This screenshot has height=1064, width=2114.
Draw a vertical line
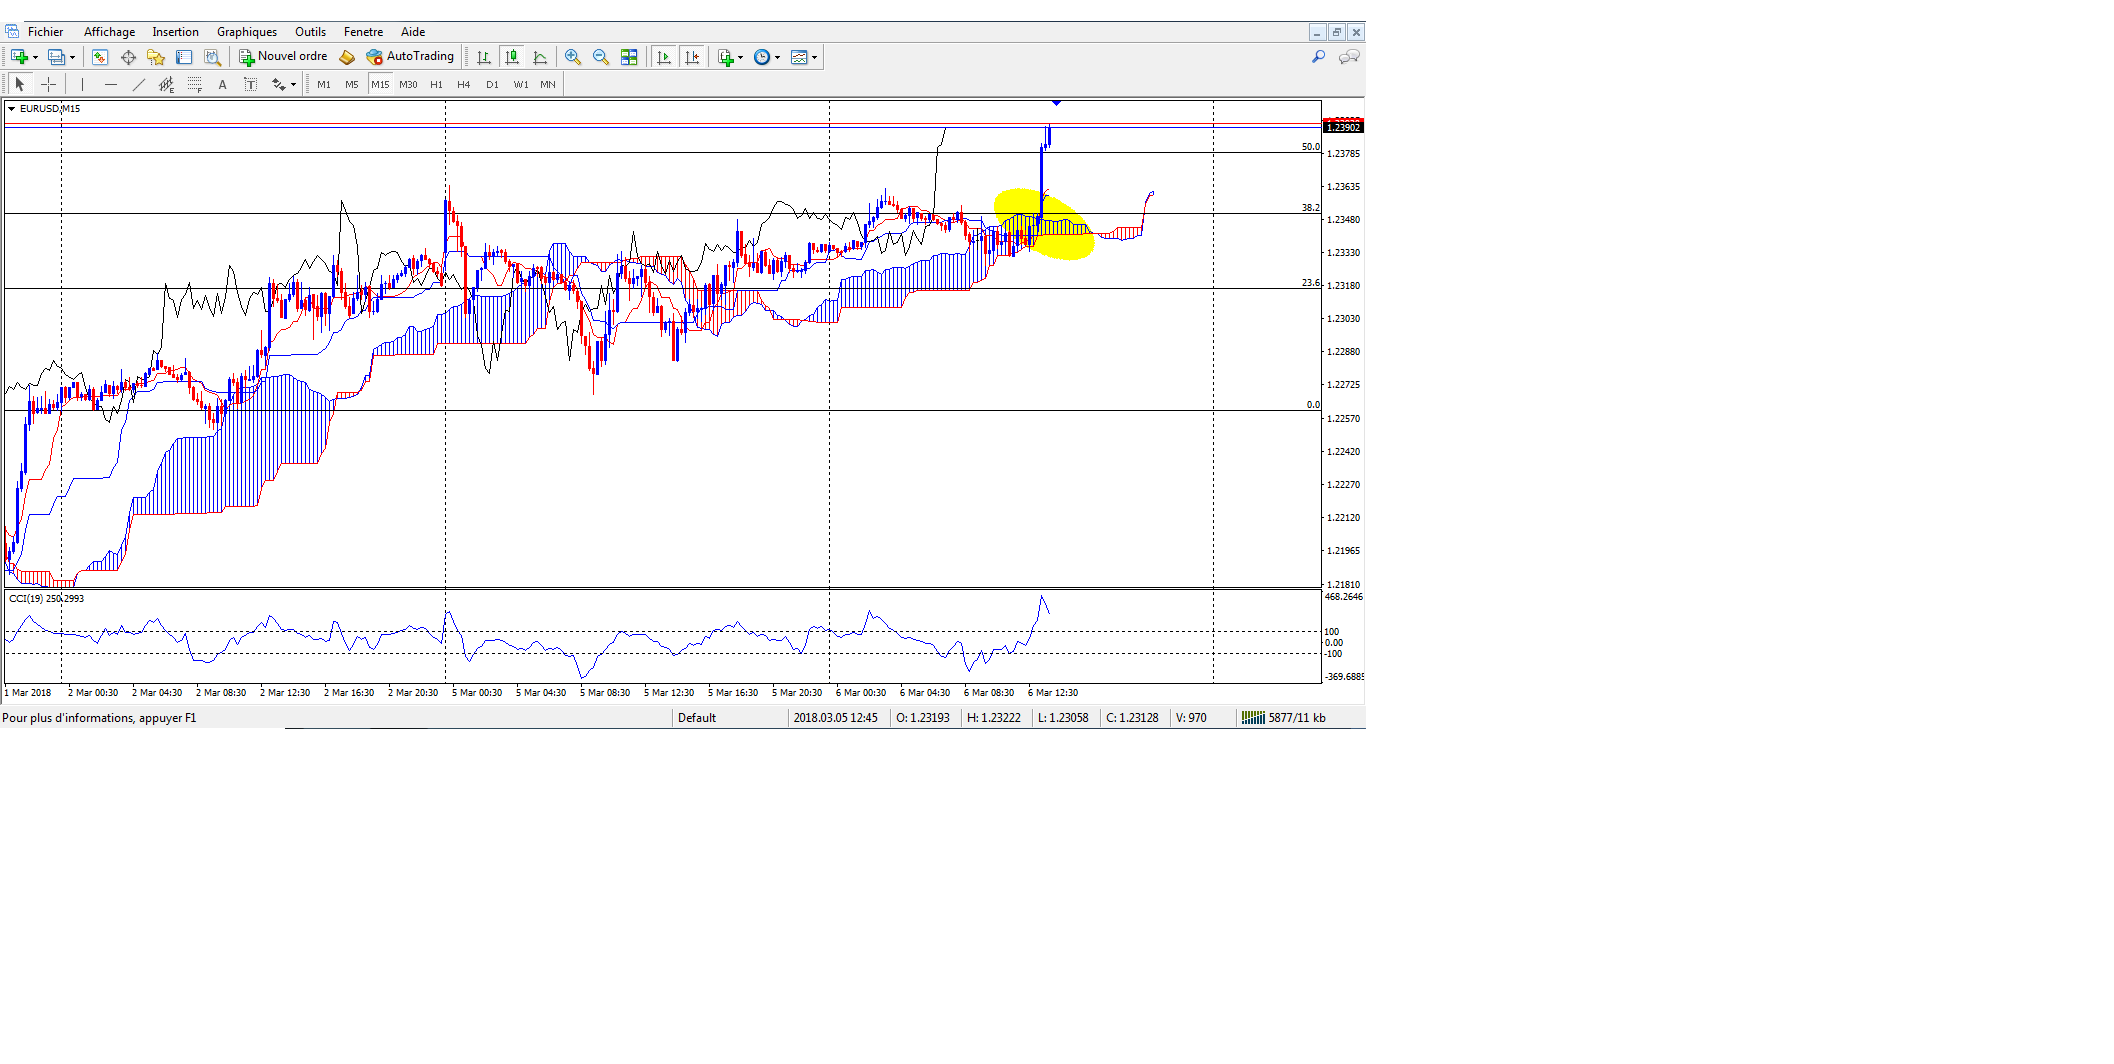click(82, 84)
